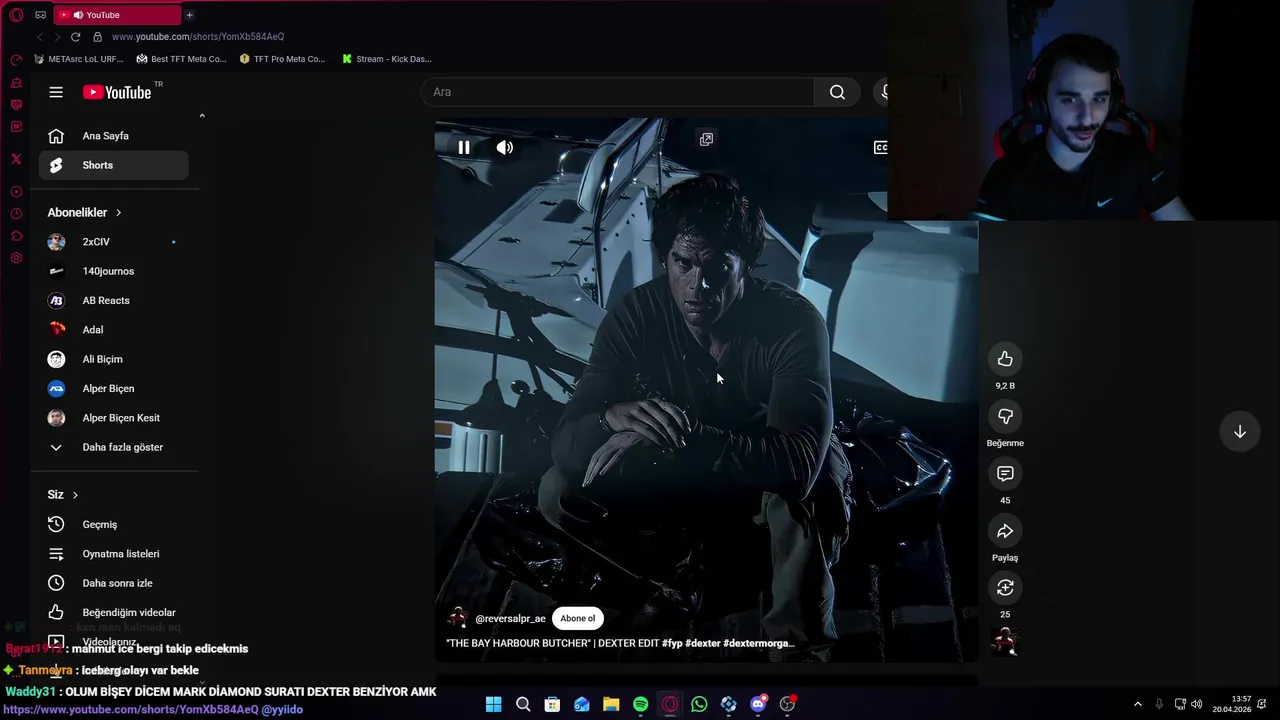
Task: Open METAsrc LoL URF bookmark
Action: click(79, 59)
